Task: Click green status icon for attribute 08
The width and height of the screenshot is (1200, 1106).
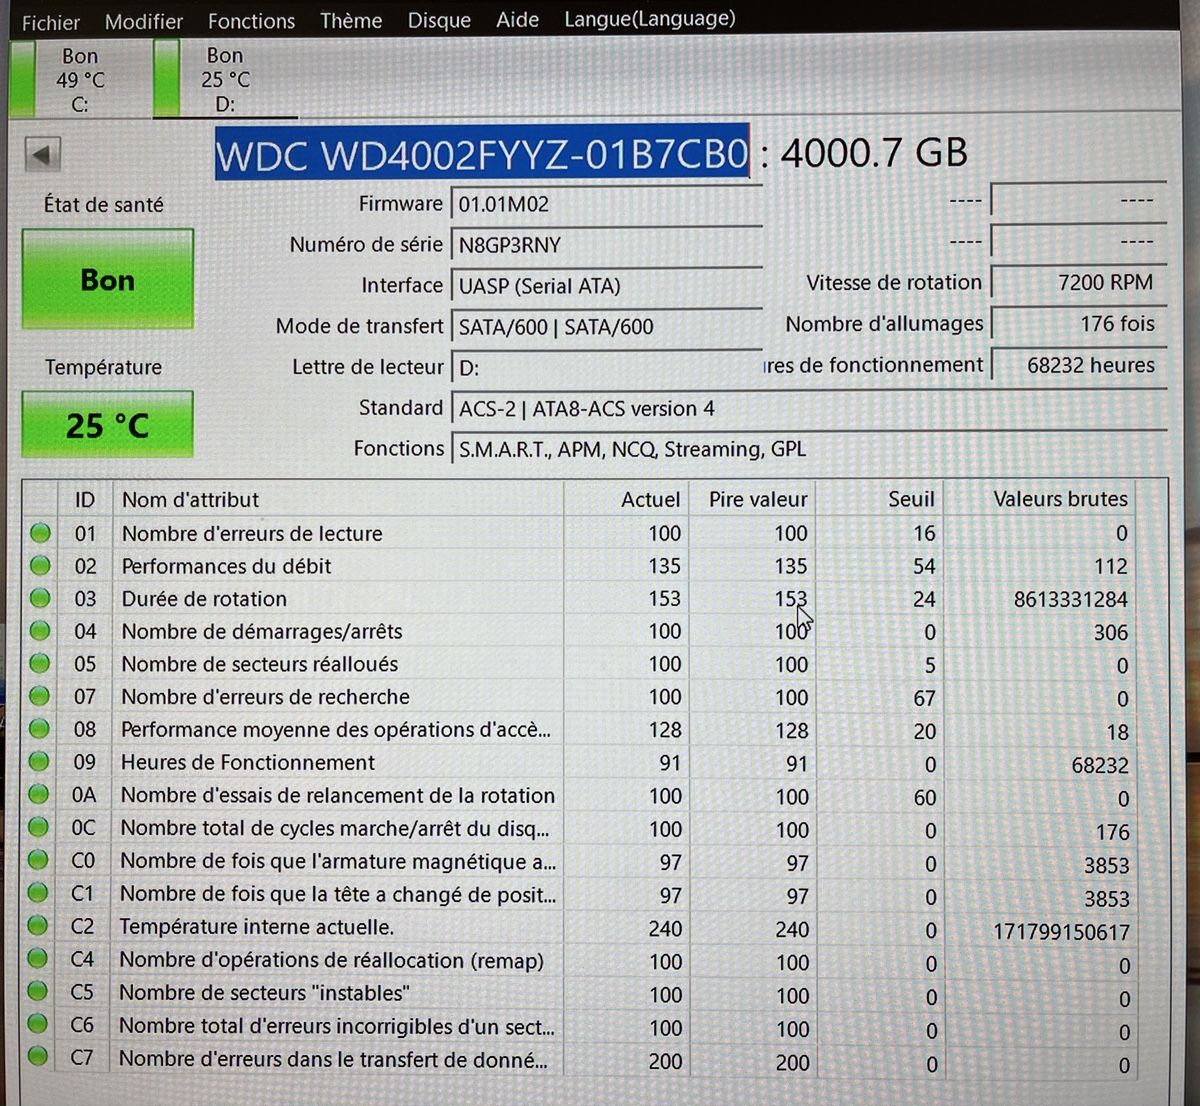Action: [x=39, y=728]
